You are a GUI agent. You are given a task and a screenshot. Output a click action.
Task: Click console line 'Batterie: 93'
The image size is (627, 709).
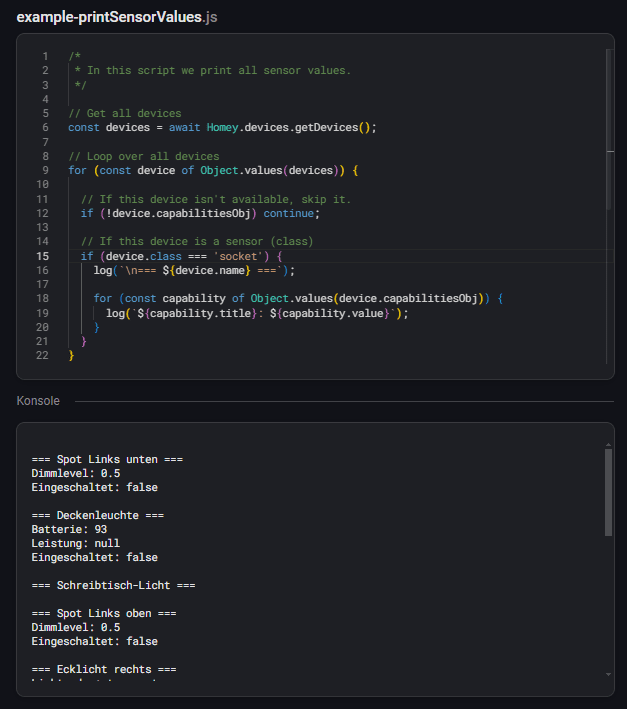[x=69, y=529]
